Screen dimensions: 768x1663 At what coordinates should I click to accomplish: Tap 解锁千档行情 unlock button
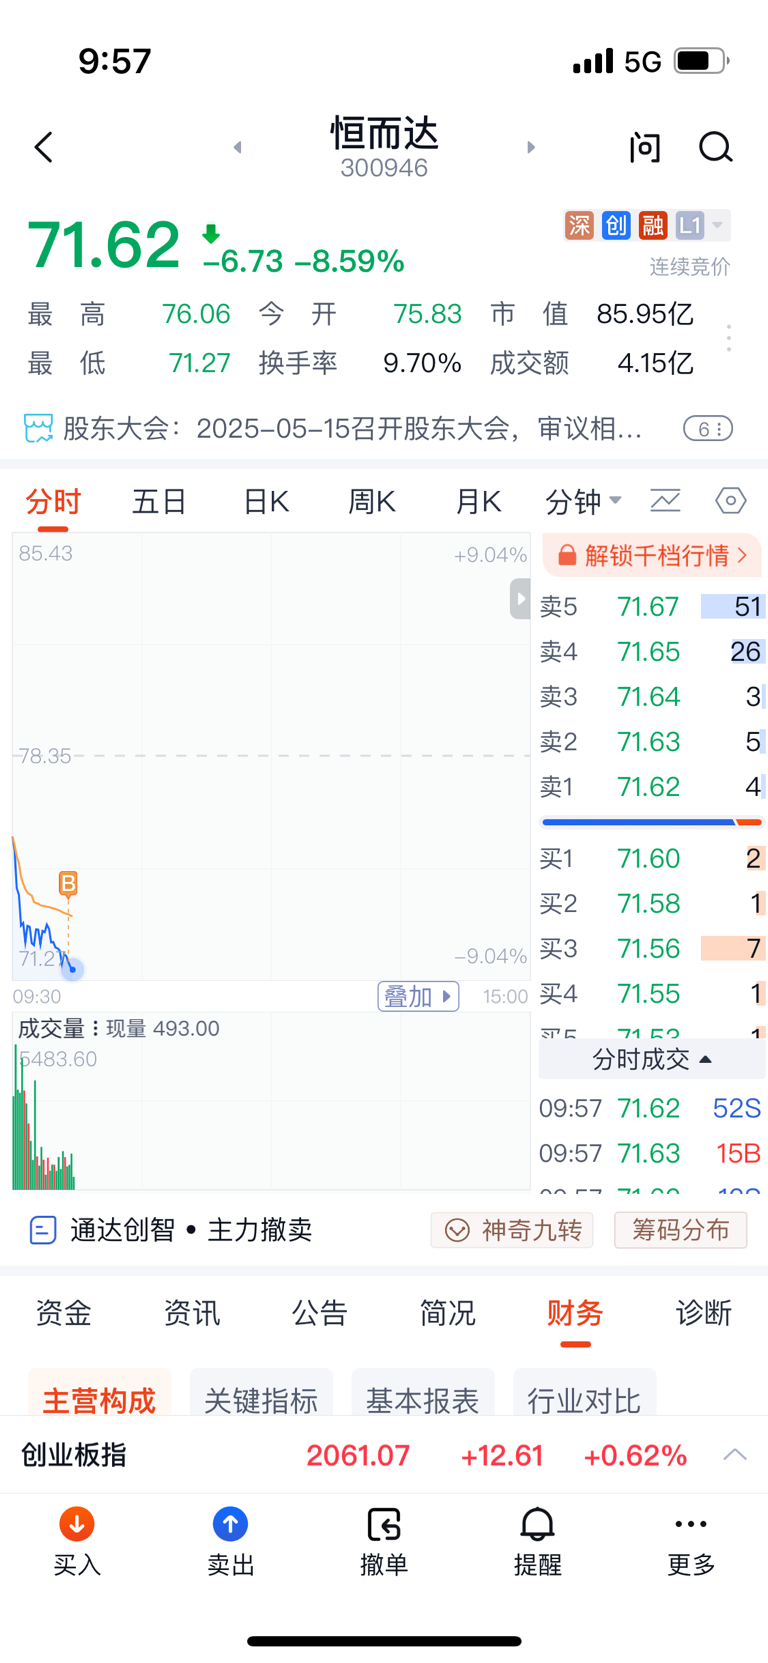652,555
